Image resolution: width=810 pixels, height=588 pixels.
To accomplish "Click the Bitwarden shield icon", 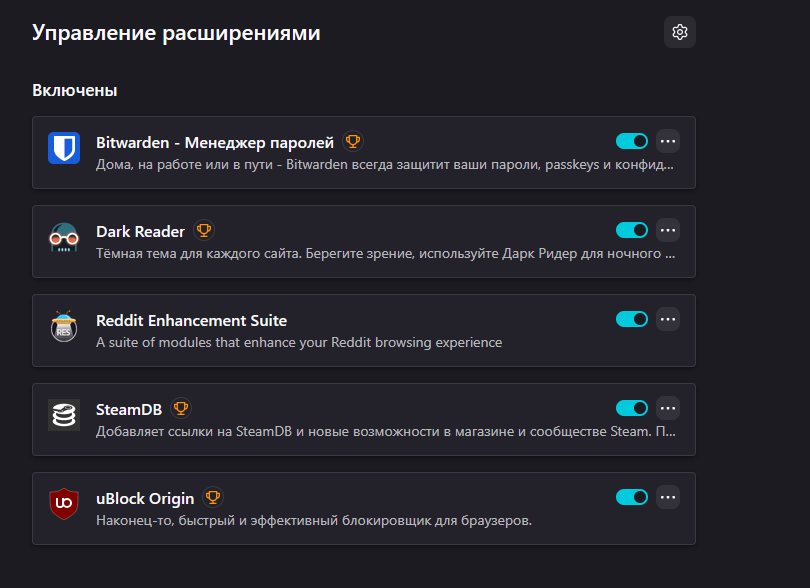I will 64,148.
